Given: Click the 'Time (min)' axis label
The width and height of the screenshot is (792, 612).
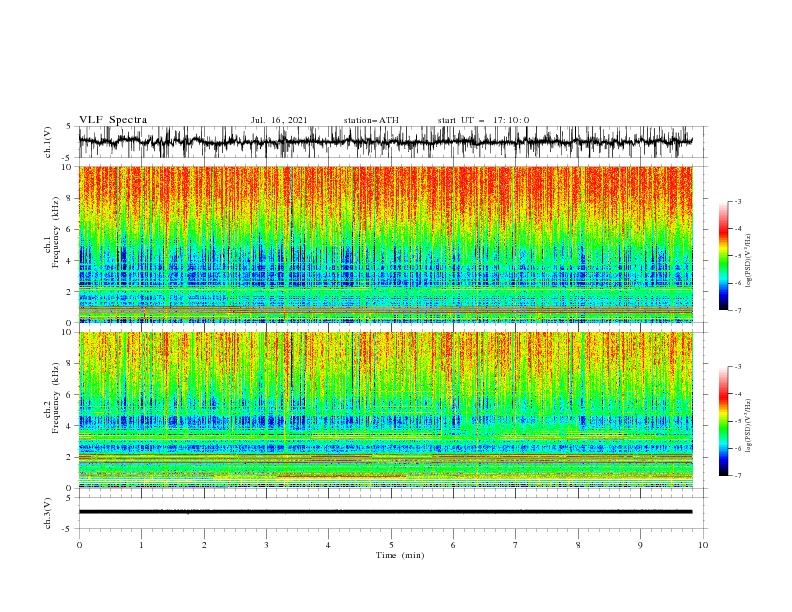Looking at the screenshot, I should [x=400, y=555].
